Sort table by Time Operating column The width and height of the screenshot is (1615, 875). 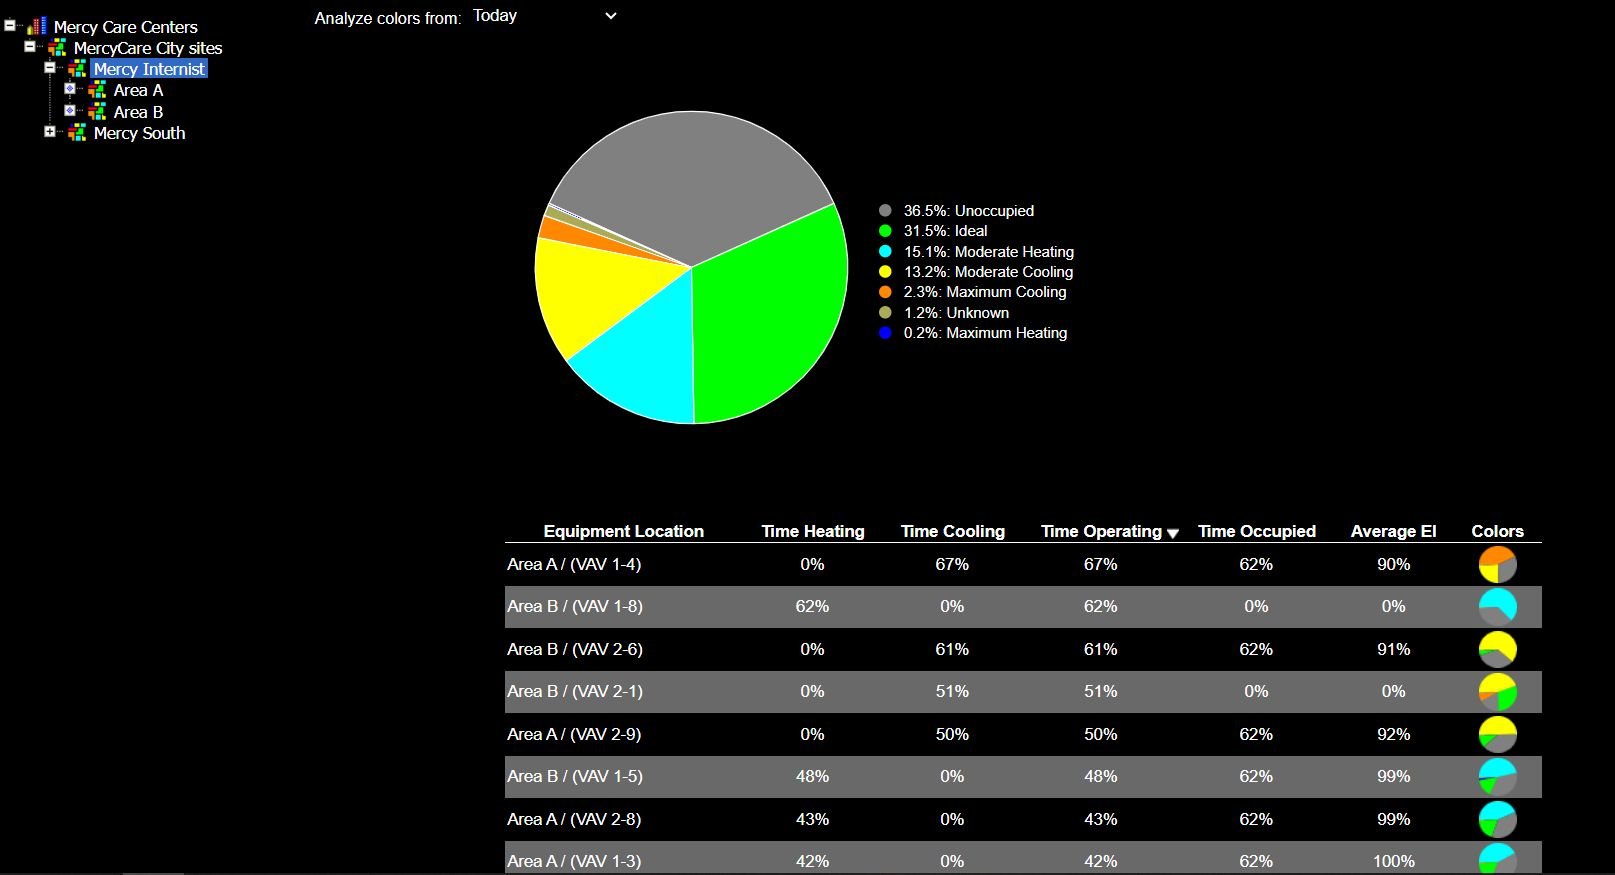1101,531
